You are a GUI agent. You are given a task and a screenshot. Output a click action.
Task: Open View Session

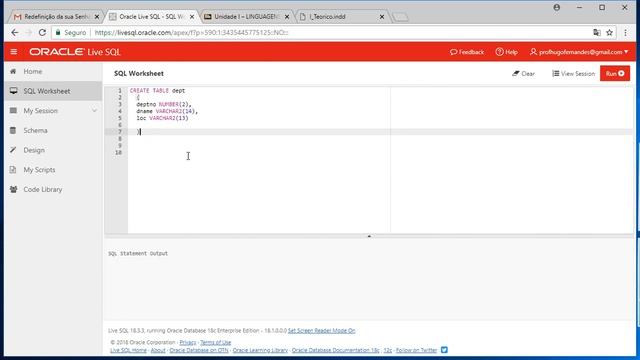[573, 73]
